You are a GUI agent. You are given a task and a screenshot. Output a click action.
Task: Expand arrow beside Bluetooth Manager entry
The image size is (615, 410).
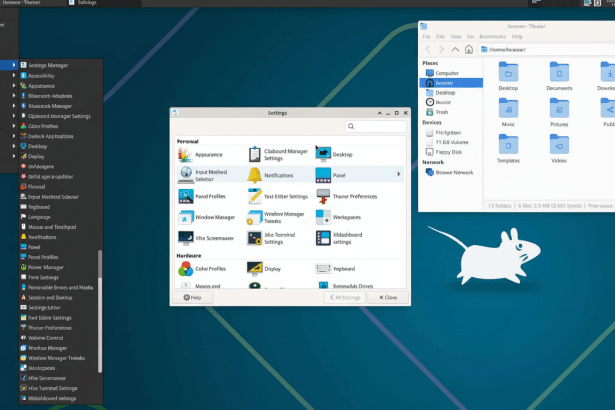coord(14,106)
